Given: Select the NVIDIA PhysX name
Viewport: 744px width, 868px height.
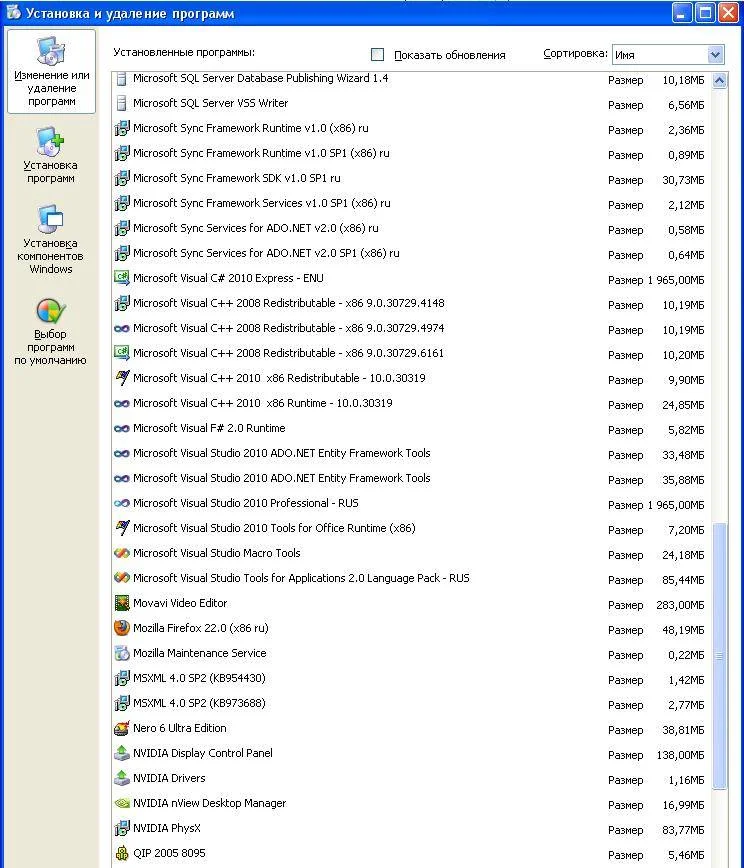Looking at the screenshot, I should pyautogui.click(x=167, y=828).
